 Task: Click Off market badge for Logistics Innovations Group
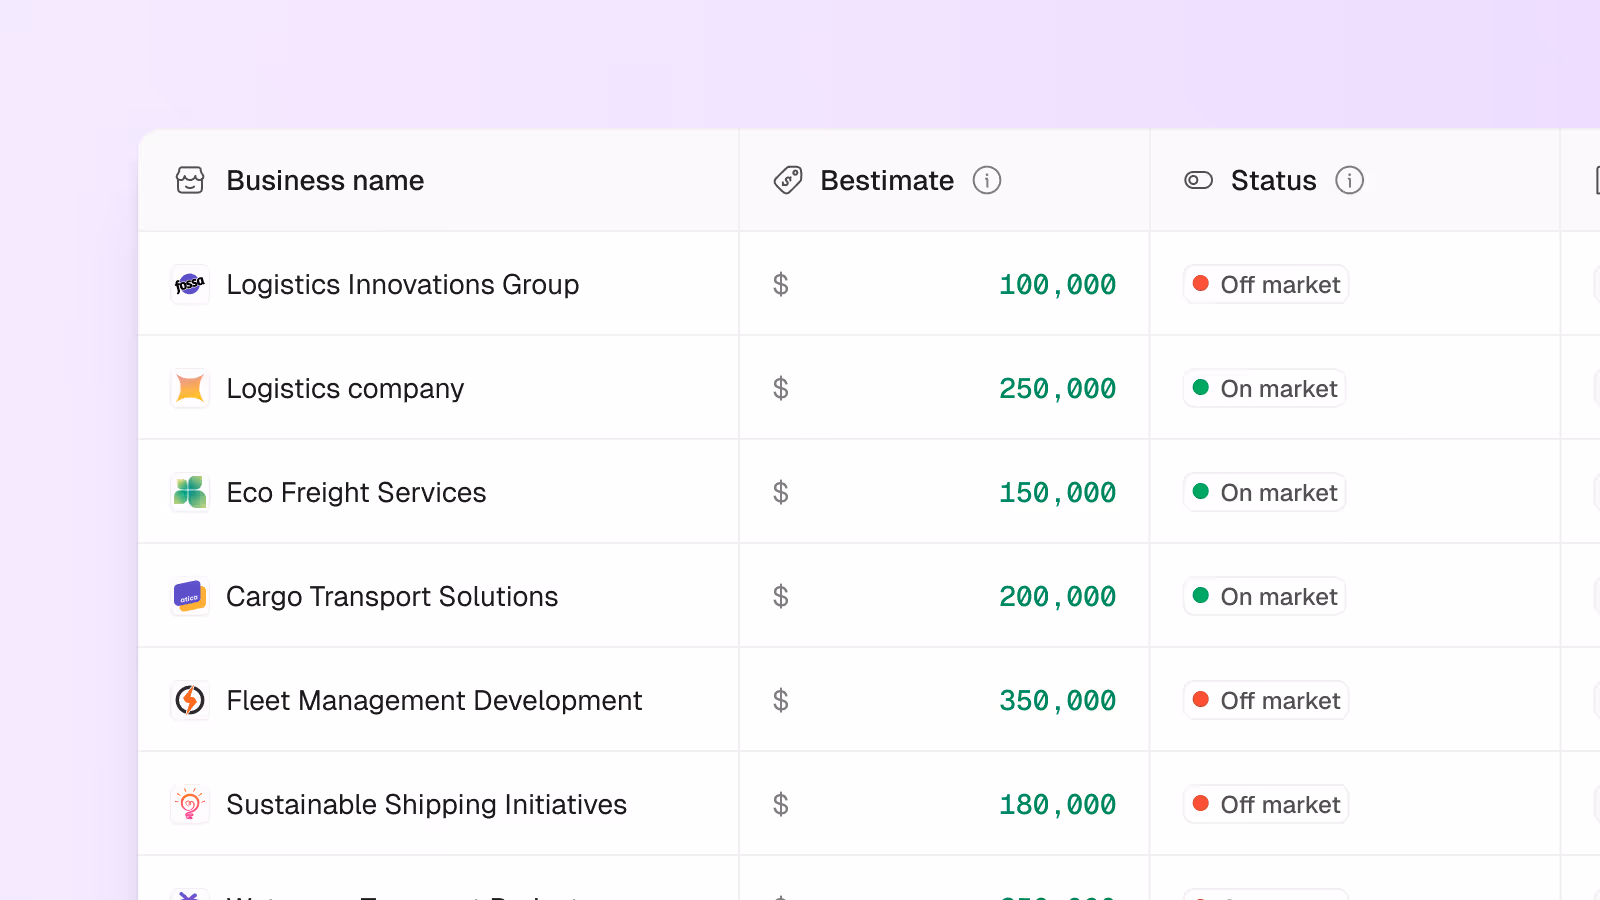point(1266,285)
